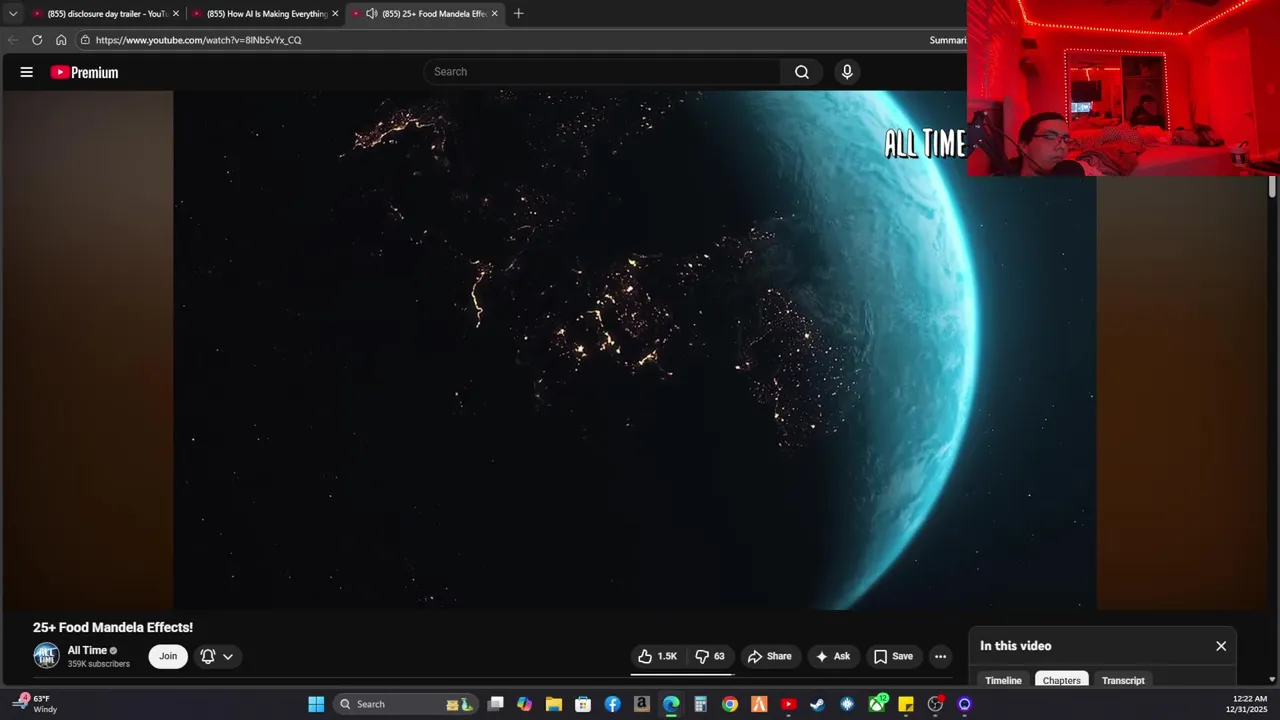The height and width of the screenshot is (720, 1280).
Task: Open Facebook taskbar icon
Action: click(x=612, y=704)
